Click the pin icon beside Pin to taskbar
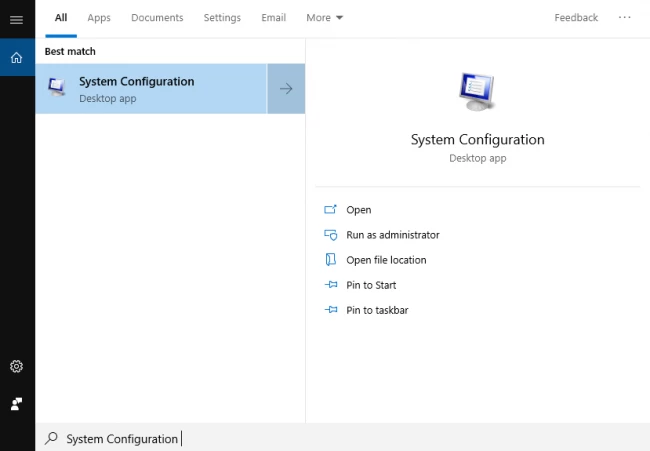 tap(331, 310)
